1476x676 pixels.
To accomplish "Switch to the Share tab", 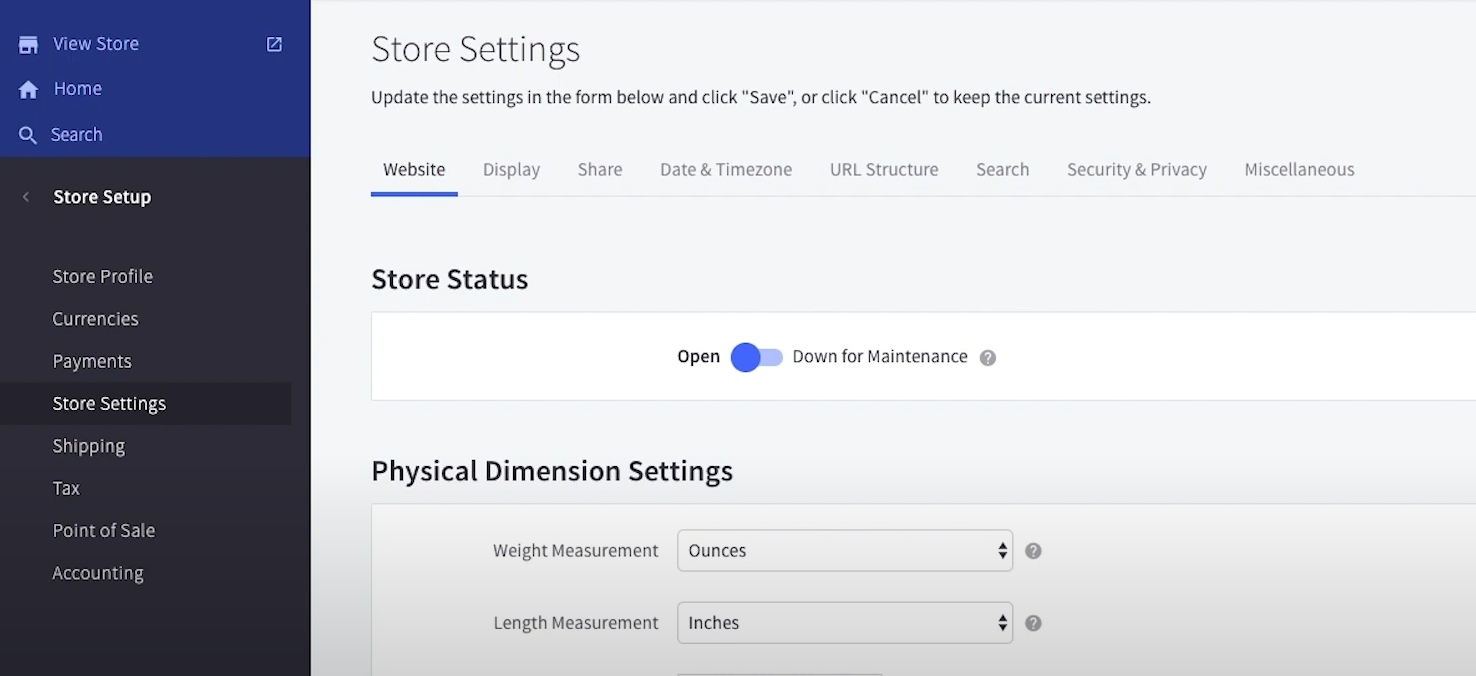I will click(x=600, y=170).
